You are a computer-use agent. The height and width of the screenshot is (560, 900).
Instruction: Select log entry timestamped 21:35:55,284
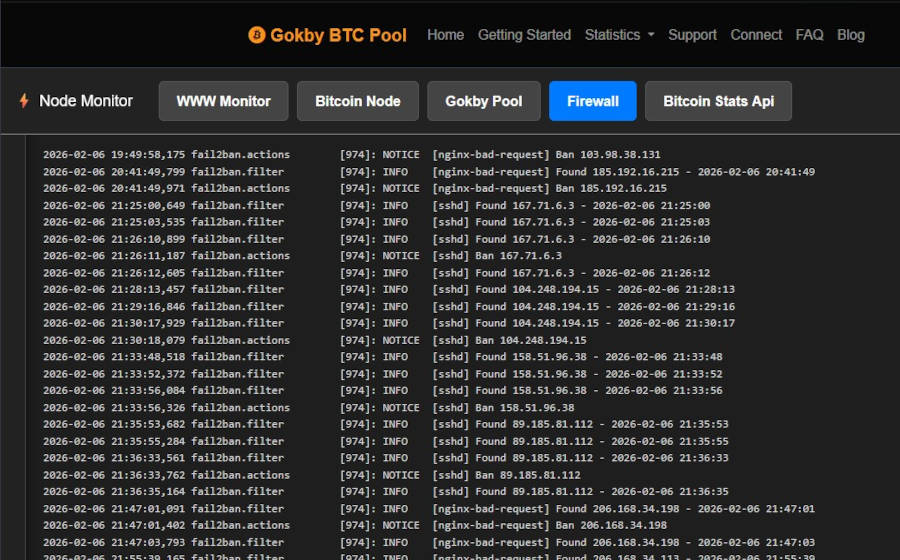point(386,441)
